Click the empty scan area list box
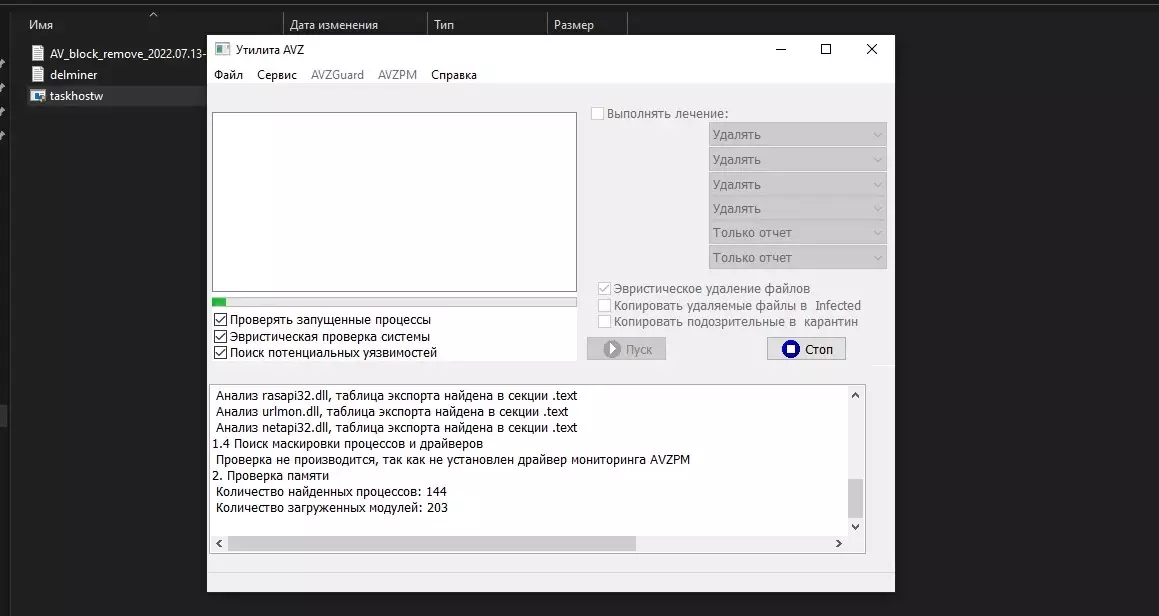This screenshot has height=616, width=1159. pyautogui.click(x=394, y=202)
